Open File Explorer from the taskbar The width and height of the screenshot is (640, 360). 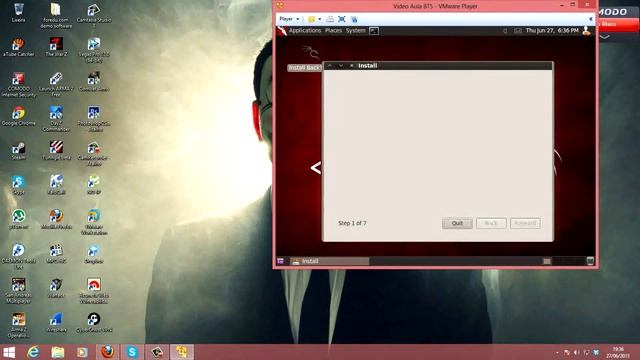pos(58,352)
